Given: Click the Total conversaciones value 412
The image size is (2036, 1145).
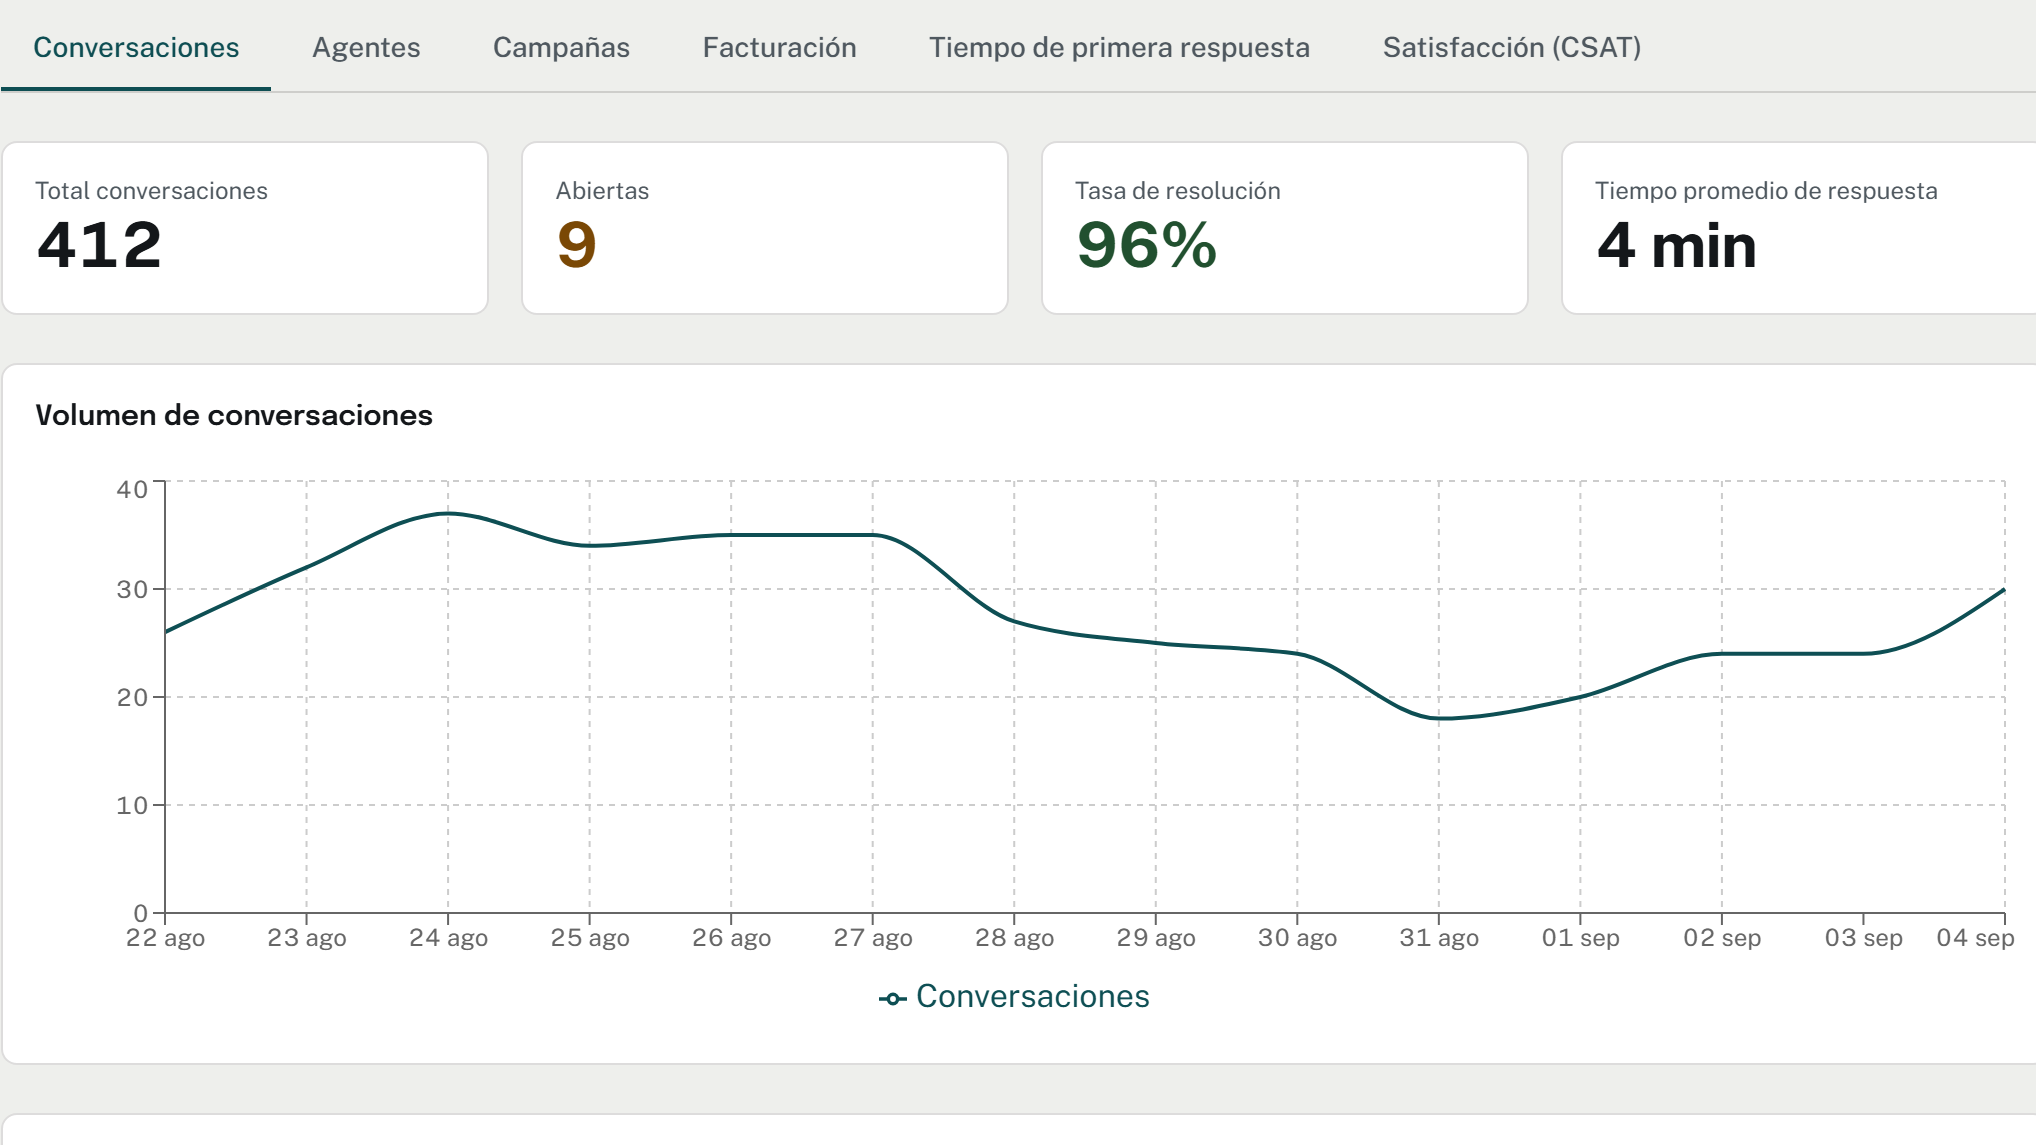Looking at the screenshot, I should pyautogui.click(x=99, y=245).
